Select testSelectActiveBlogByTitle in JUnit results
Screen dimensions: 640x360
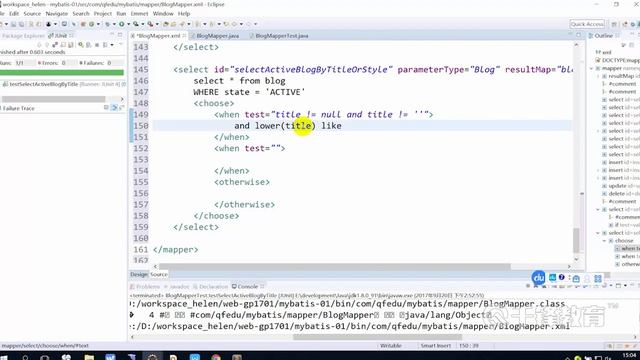click(64, 84)
